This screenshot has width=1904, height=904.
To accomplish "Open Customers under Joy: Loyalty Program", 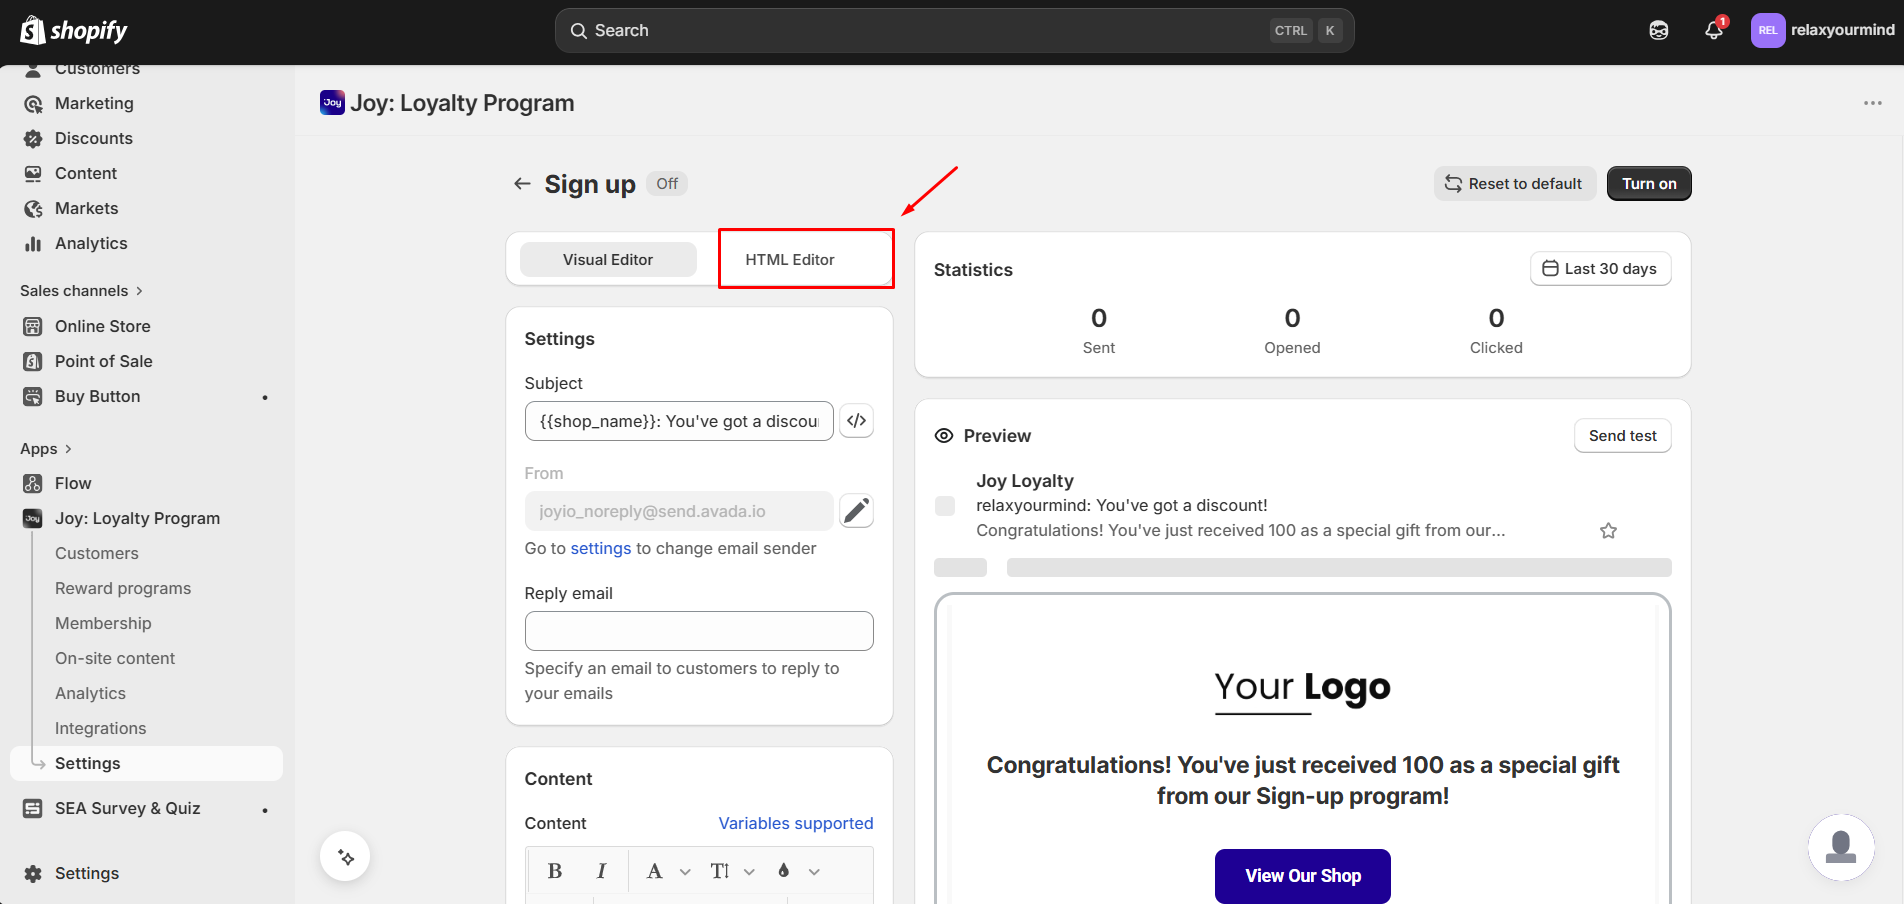I will (97, 553).
